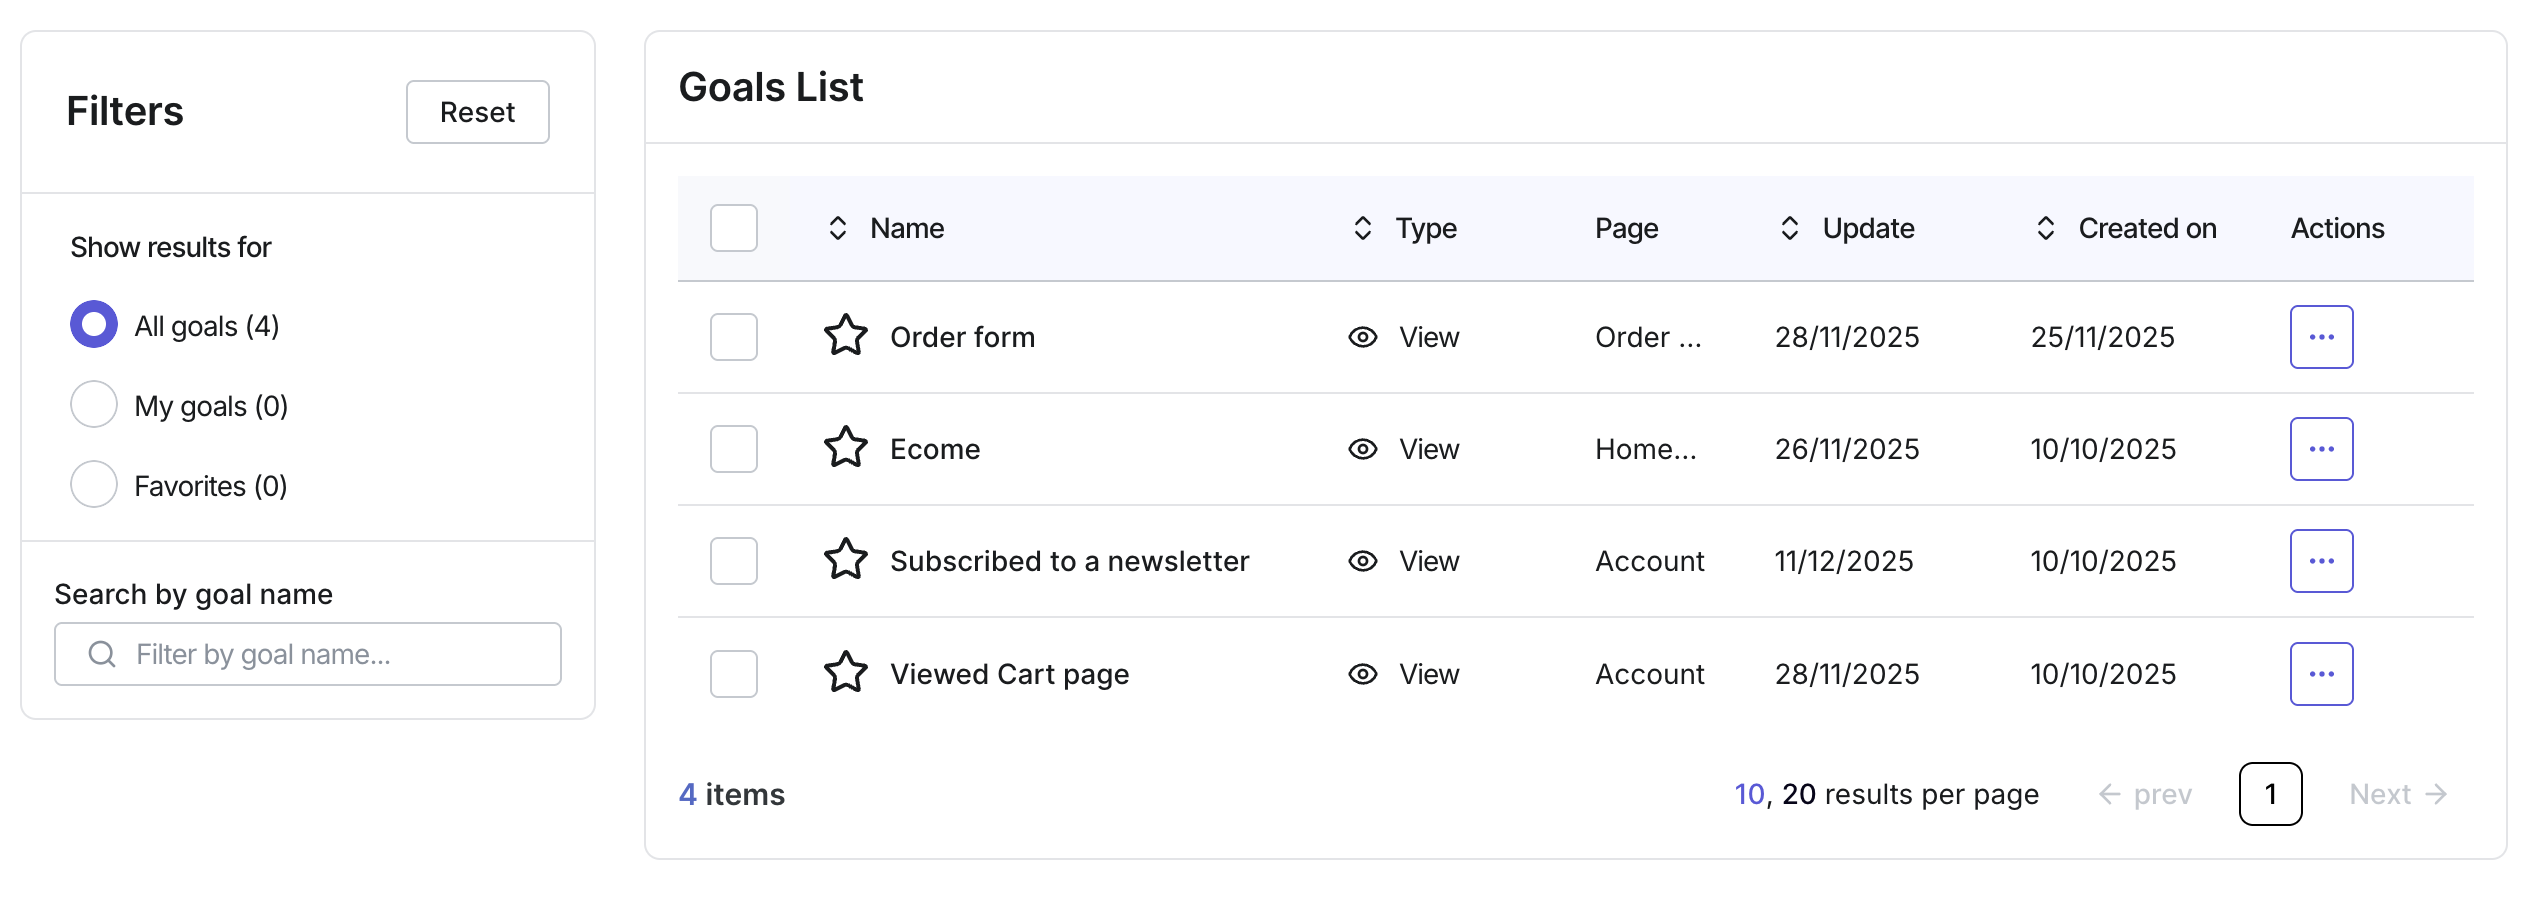This screenshot has width=2538, height=898.
Task: Click eye icon in Subscribed to a newsletter row
Action: point(1362,561)
